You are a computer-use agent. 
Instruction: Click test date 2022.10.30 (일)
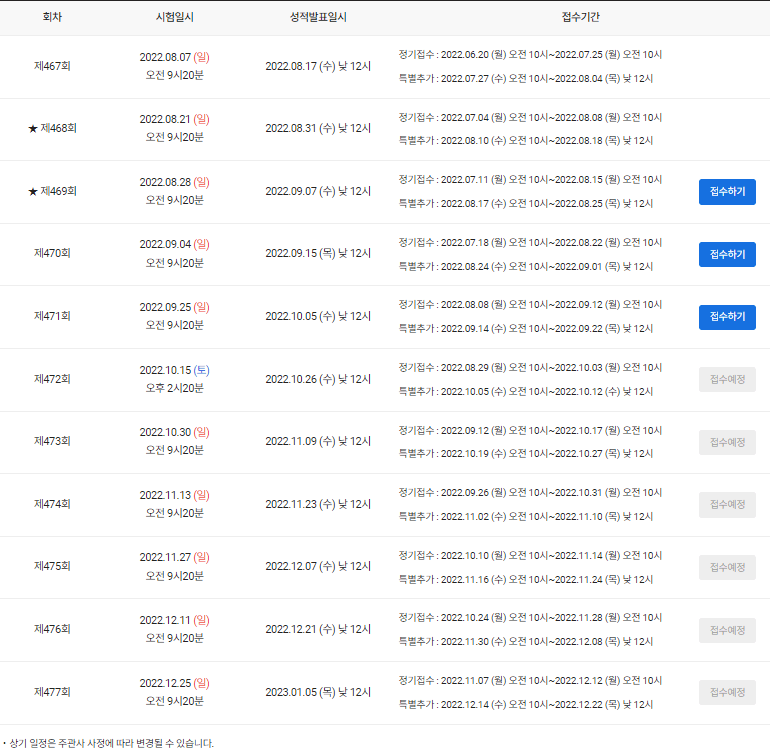[x=174, y=432]
